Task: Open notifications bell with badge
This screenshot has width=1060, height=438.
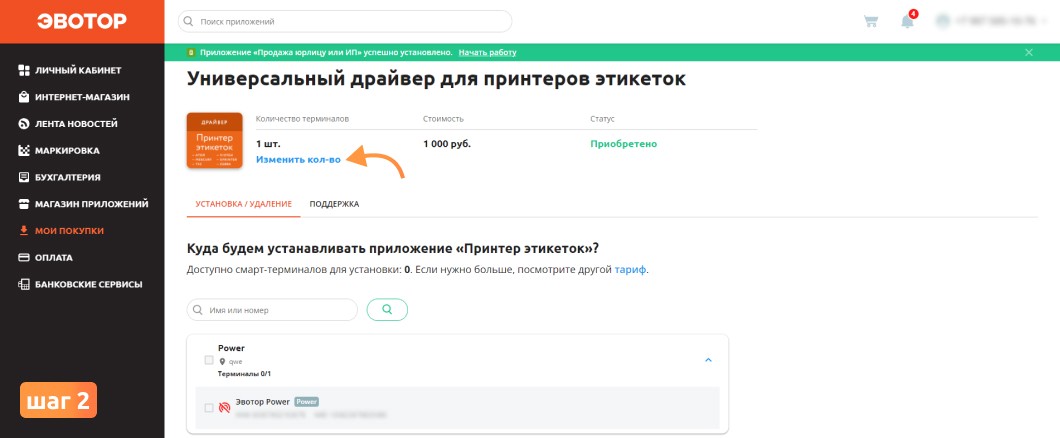Action: 908,21
